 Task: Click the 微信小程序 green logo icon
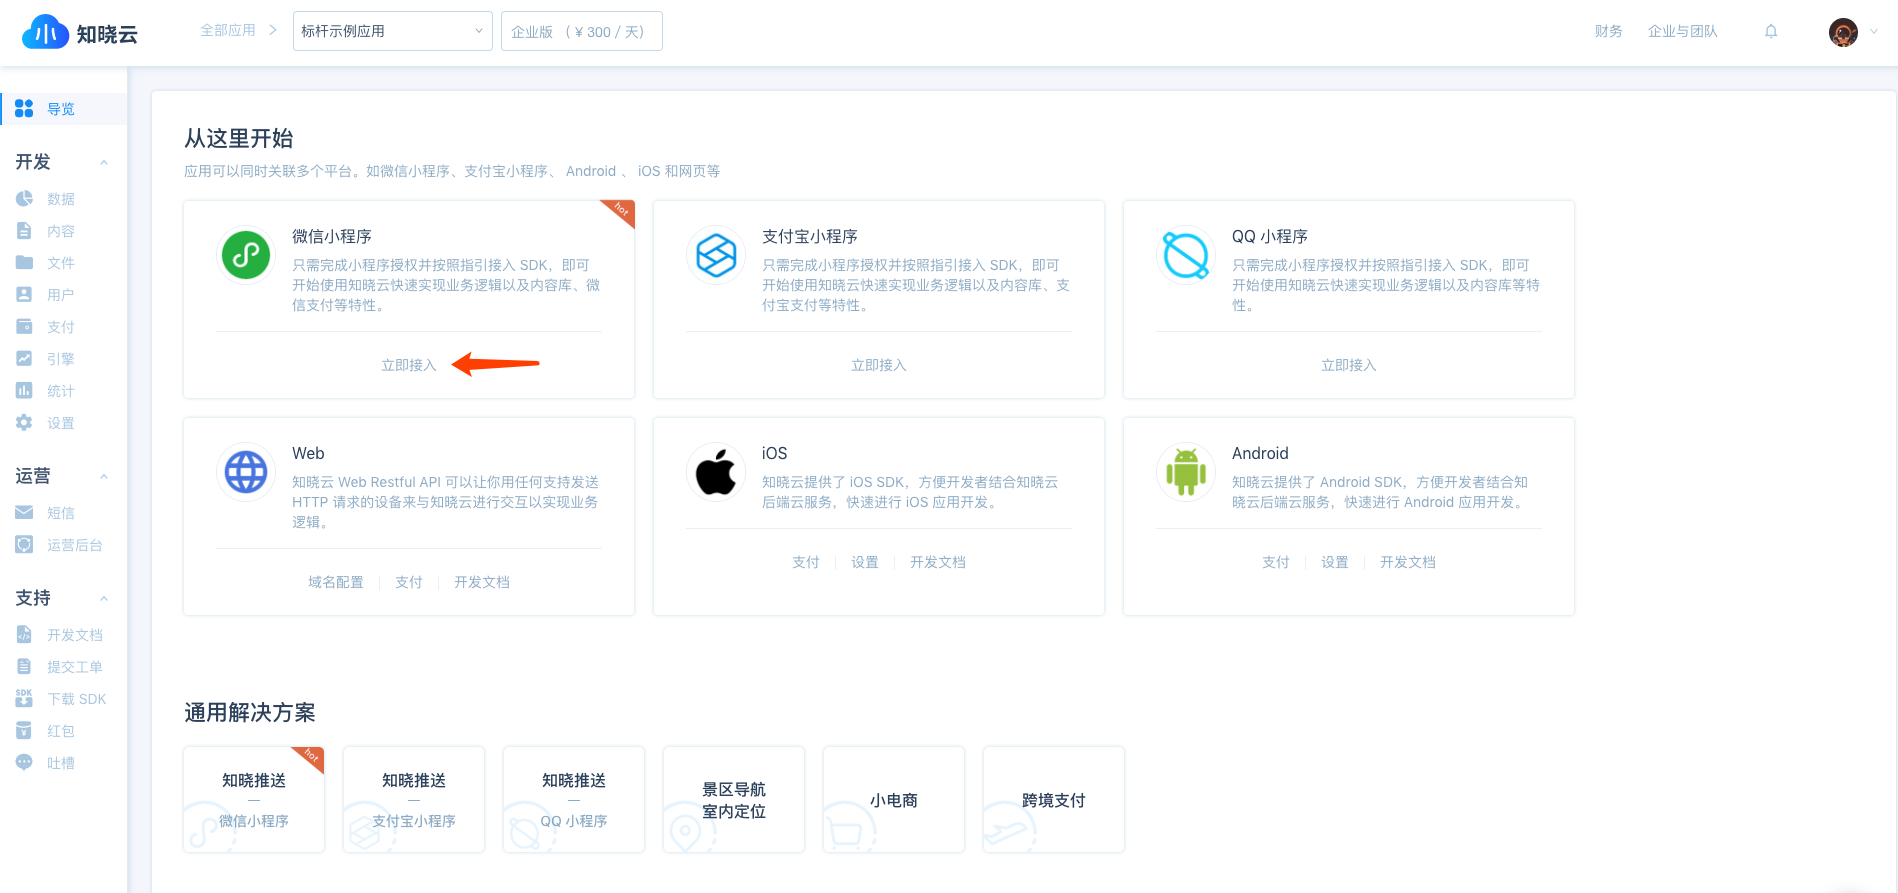coord(246,256)
